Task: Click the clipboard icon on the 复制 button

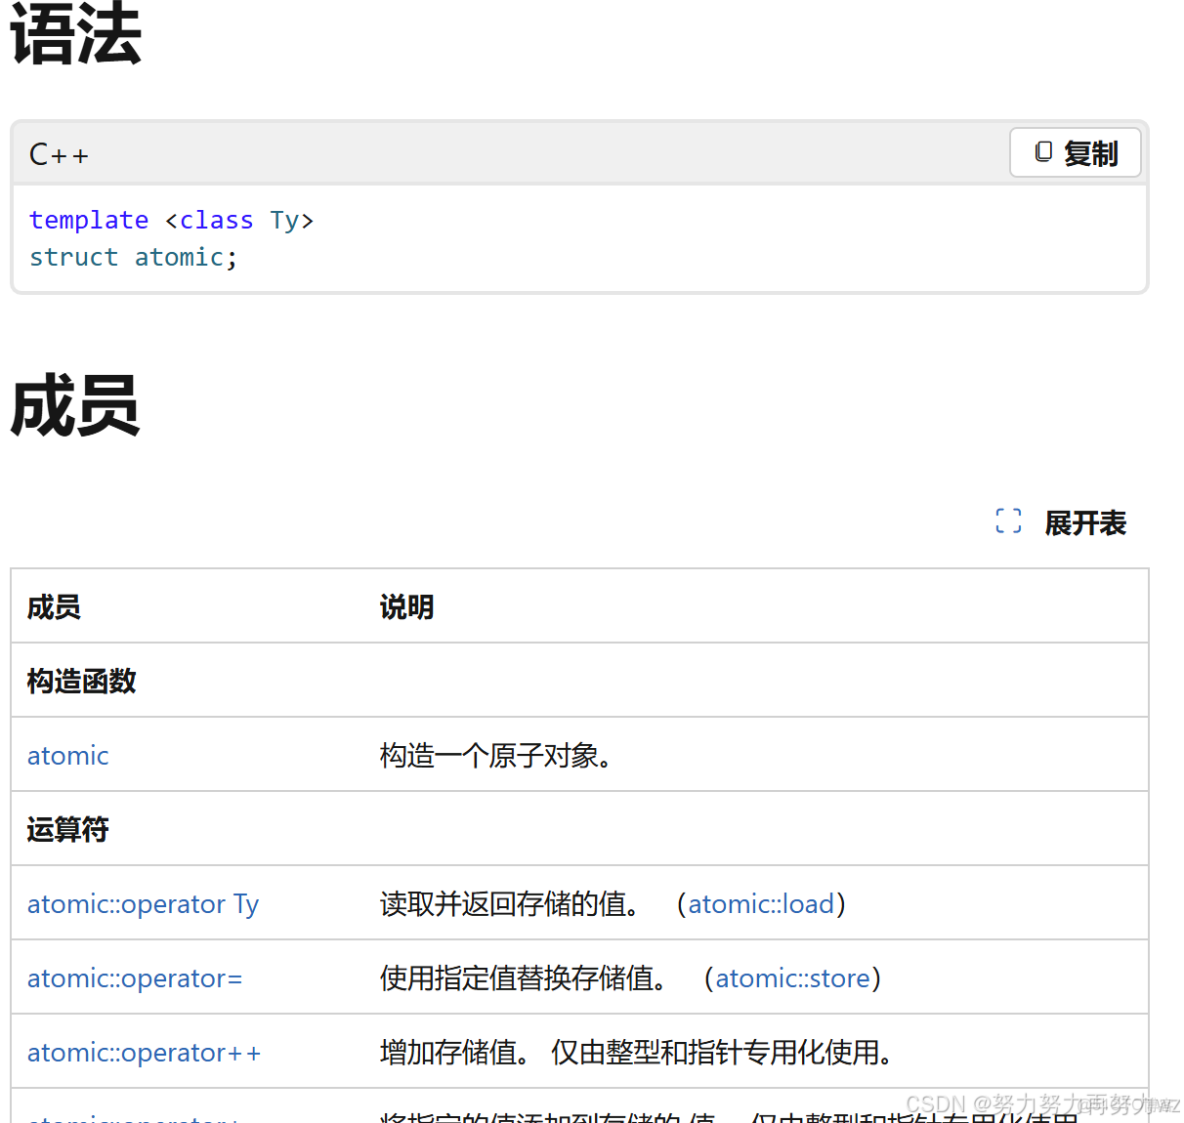Action: (1043, 151)
